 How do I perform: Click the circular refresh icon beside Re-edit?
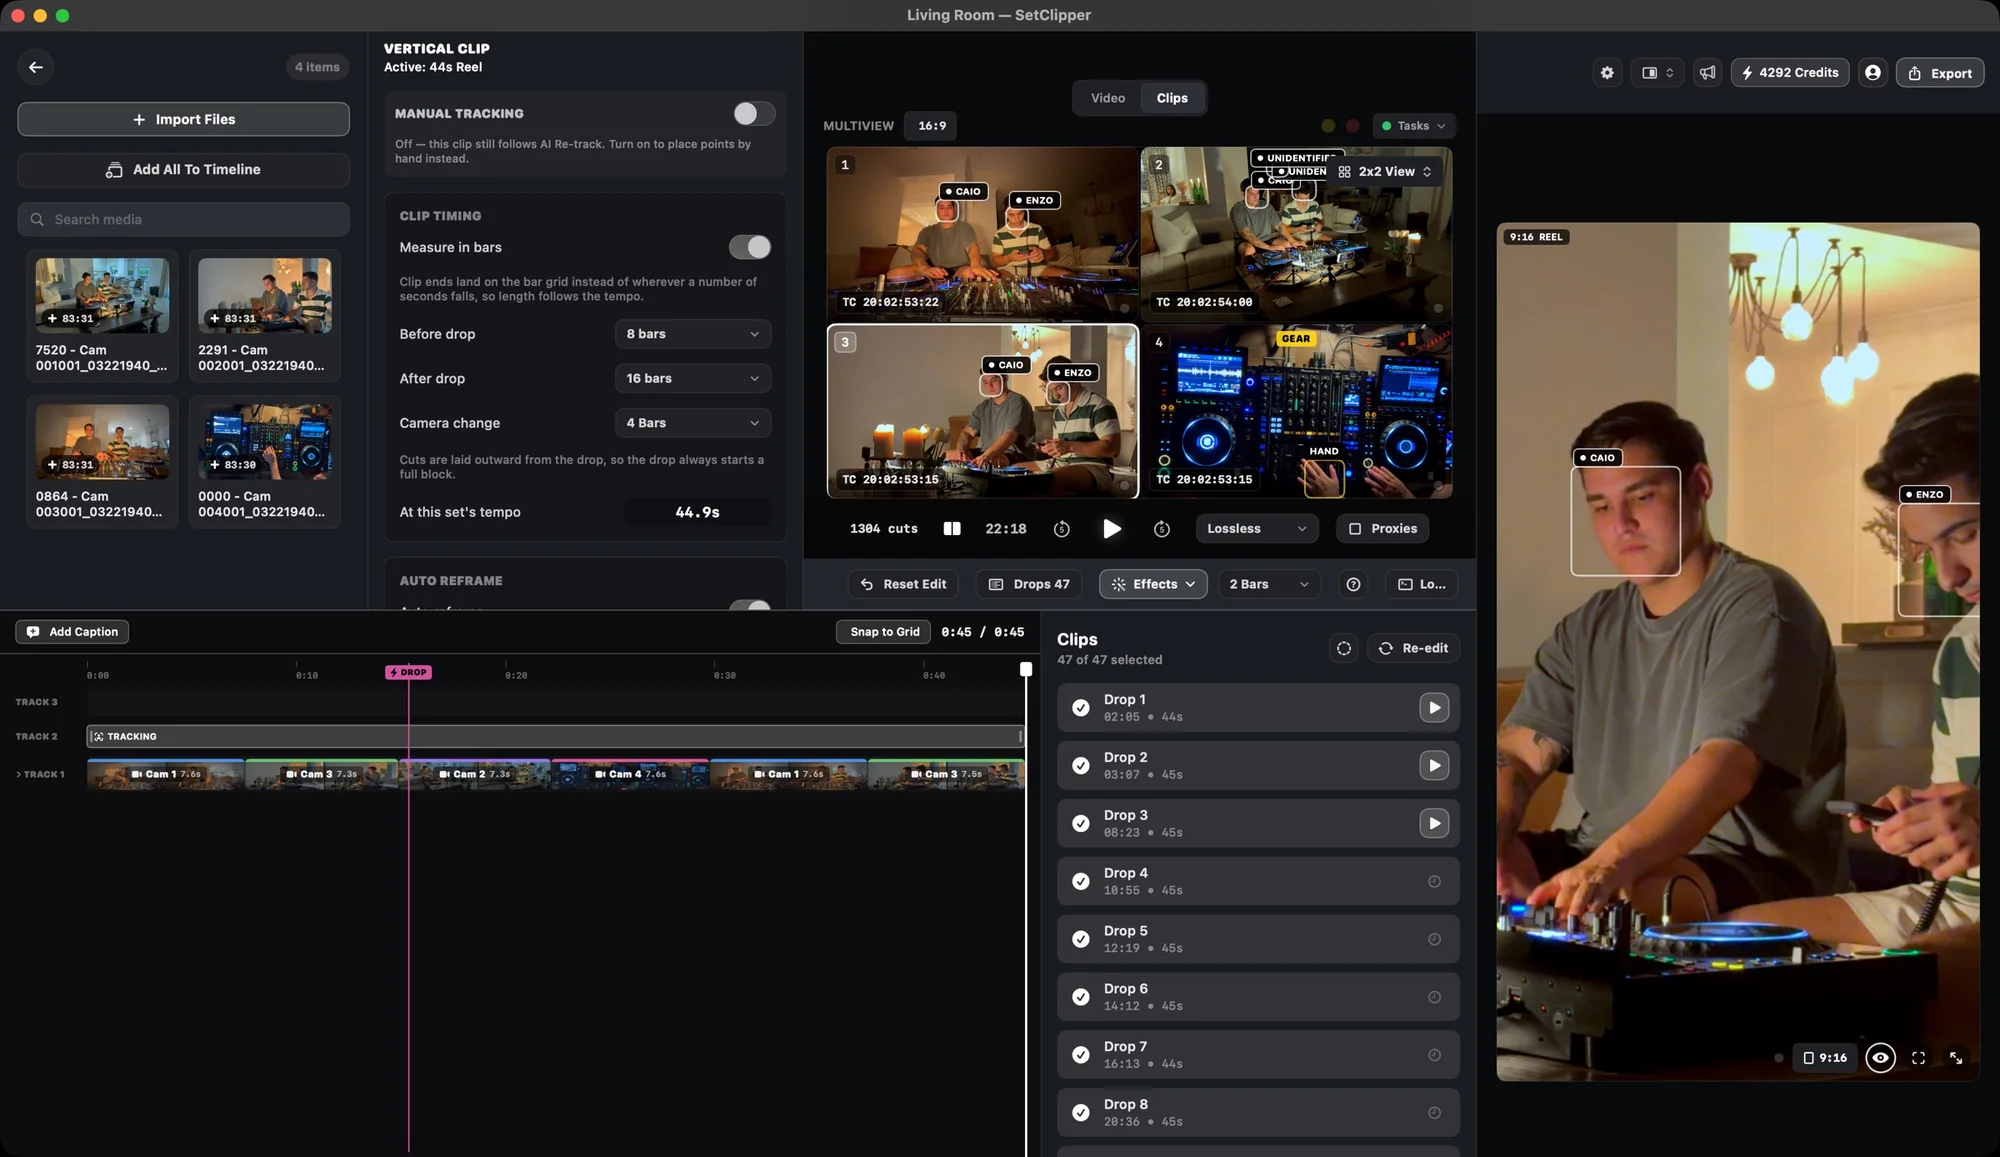[1344, 648]
